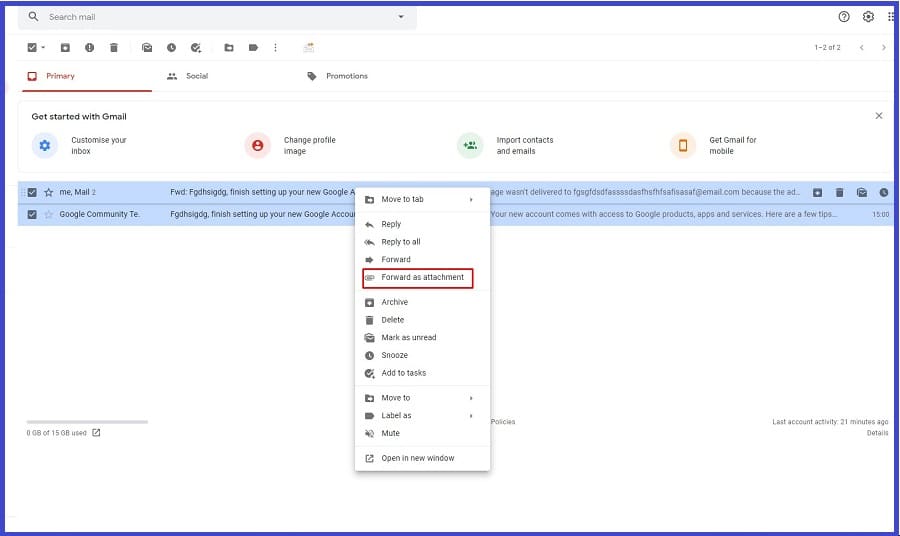900x536 pixels.
Task: Click the '0 GB of 15 GB used' text
Action: (x=56, y=433)
